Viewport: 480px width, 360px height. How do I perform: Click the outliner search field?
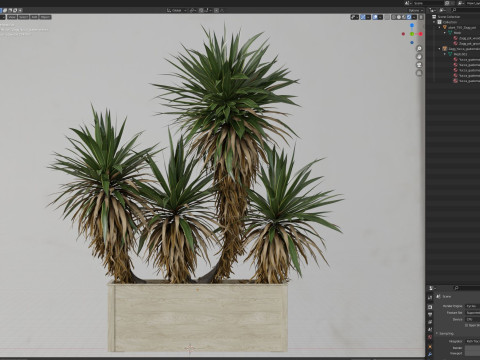tap(466, 10)
